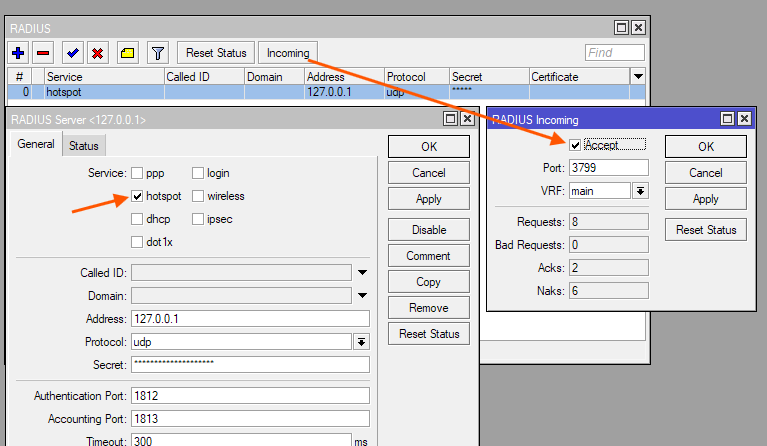The width and height of the screenshot is (767, 446).
Task: Click the Requests value 8
Action: [609, 222]
